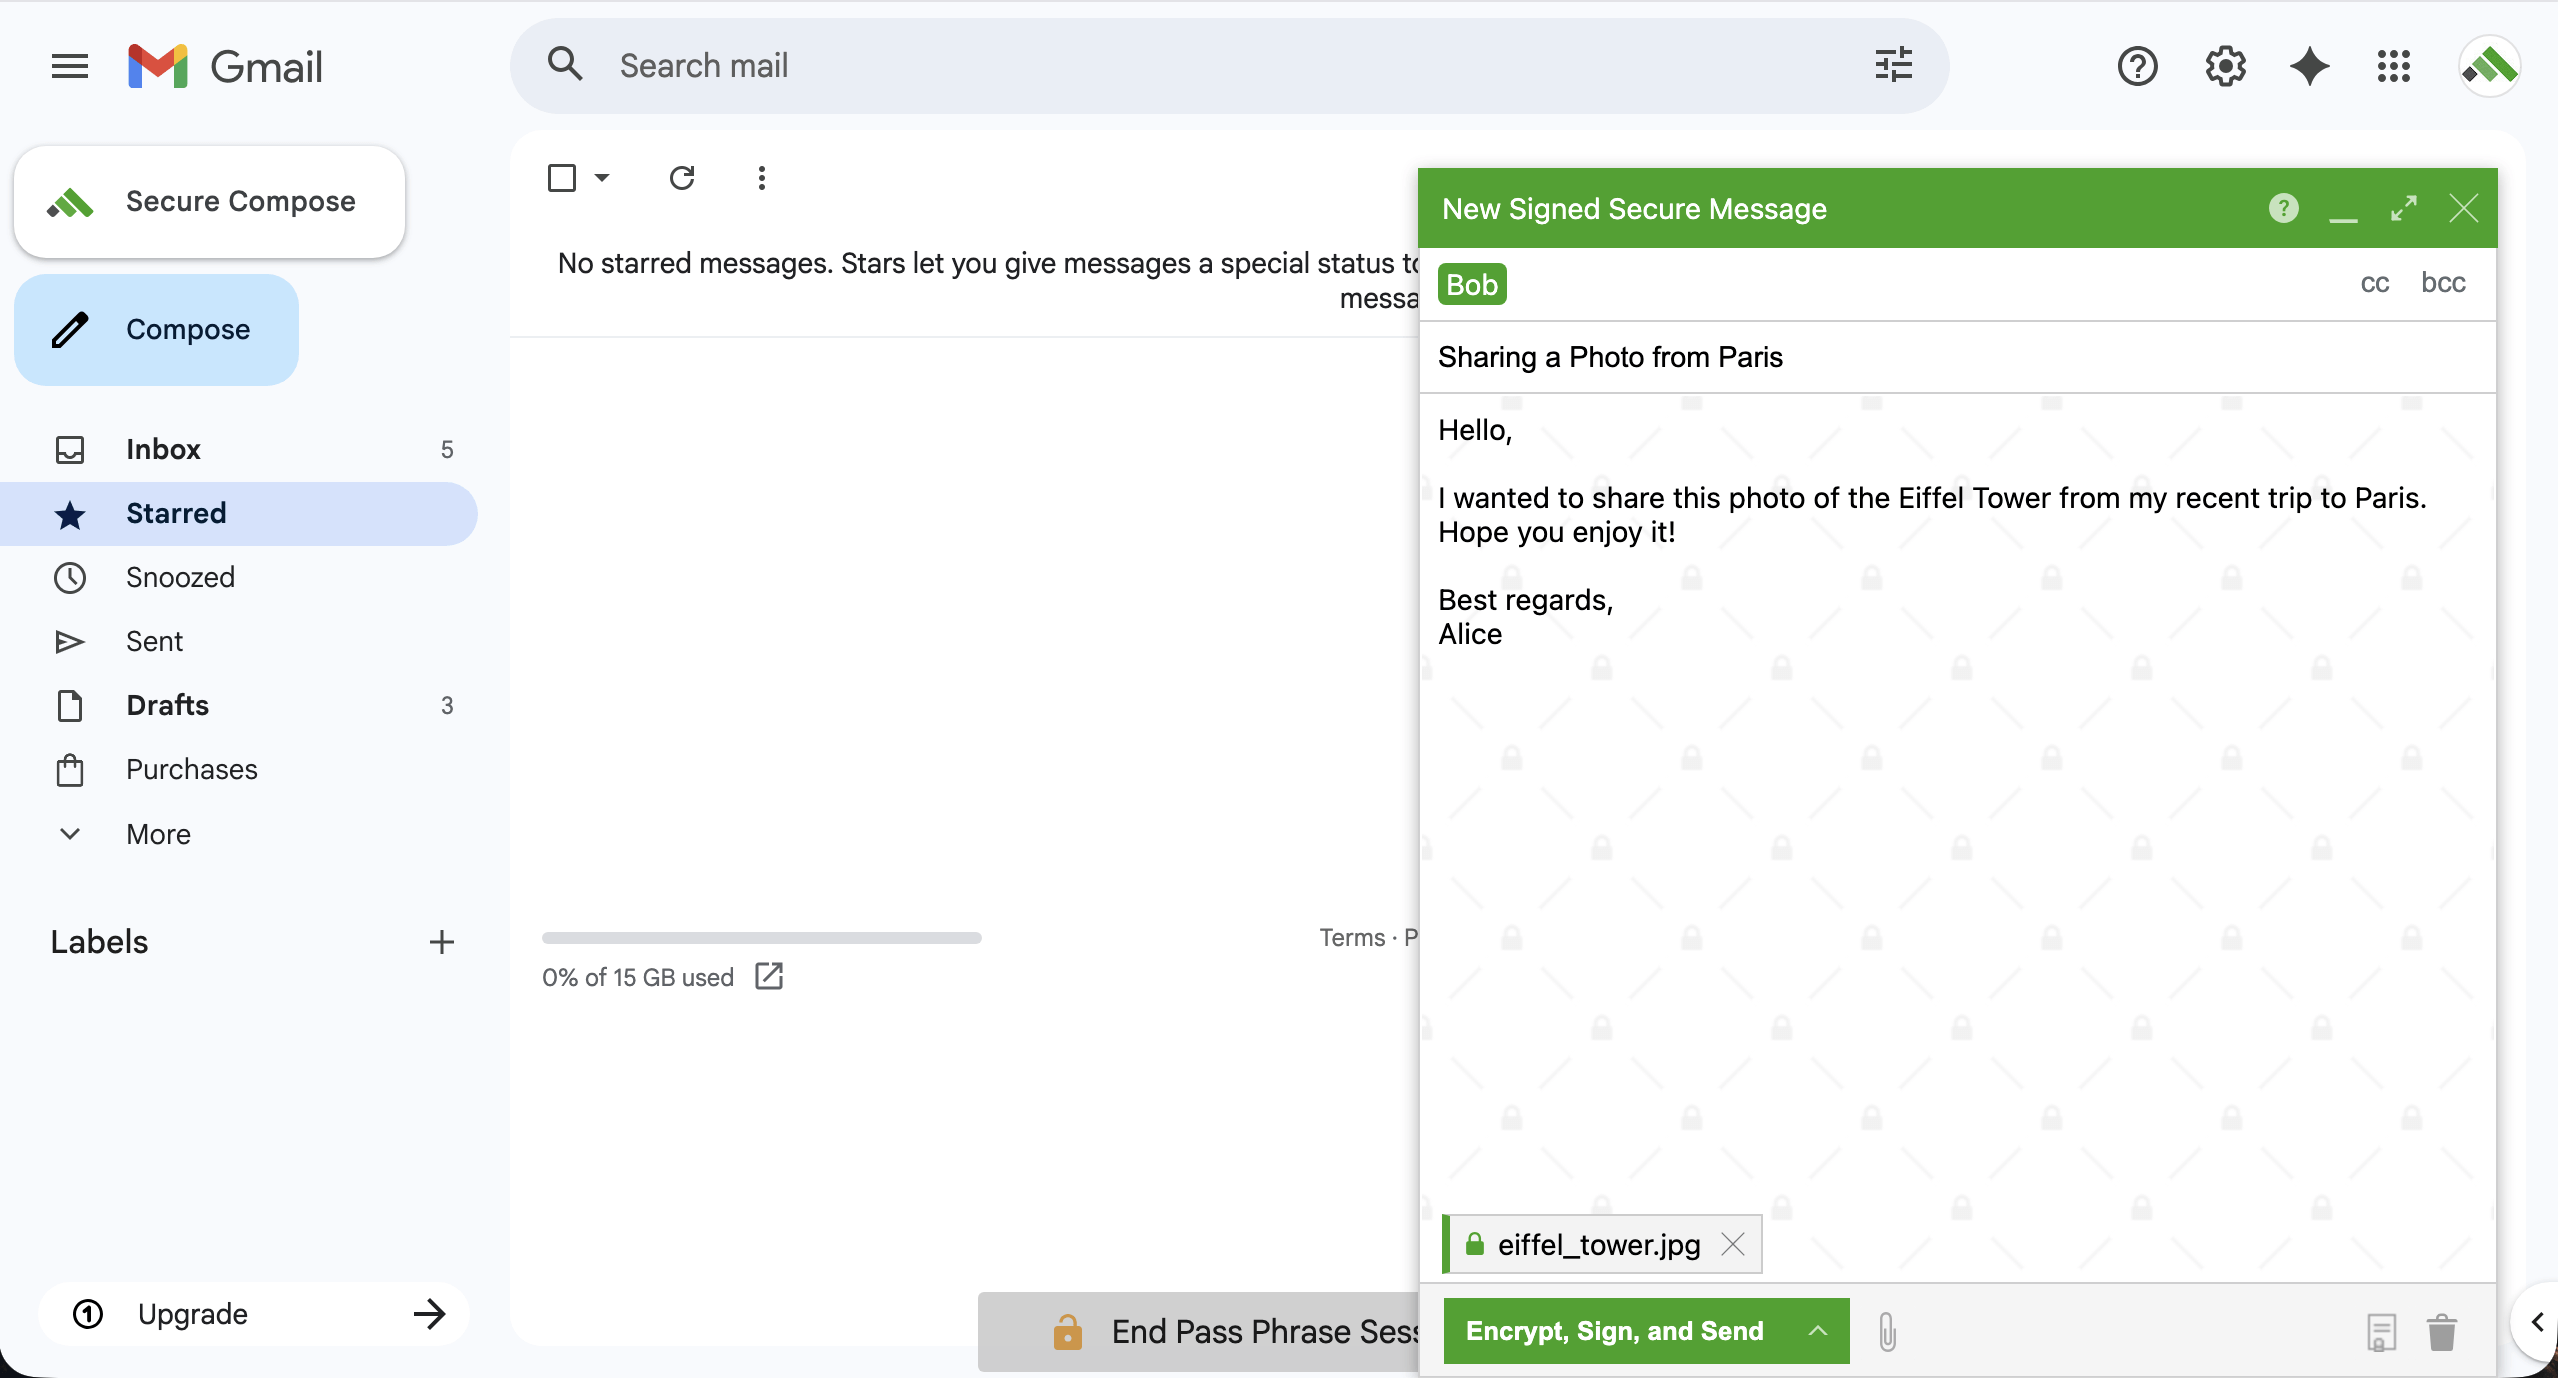Expand the secure compose to full screen
The width and height of the screenshot is (2558, 1378).
pyautogui.click(x=2404, y=208)
